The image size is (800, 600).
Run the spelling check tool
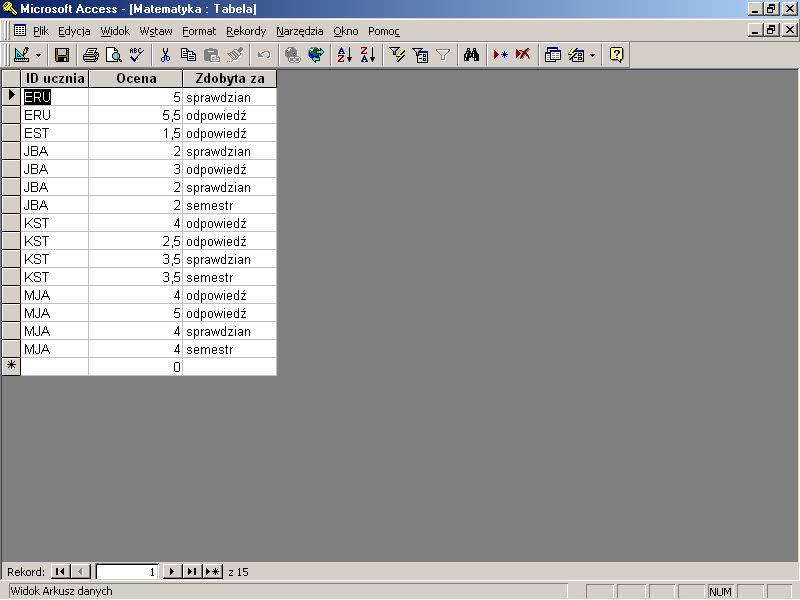click(x=136, y=55)
